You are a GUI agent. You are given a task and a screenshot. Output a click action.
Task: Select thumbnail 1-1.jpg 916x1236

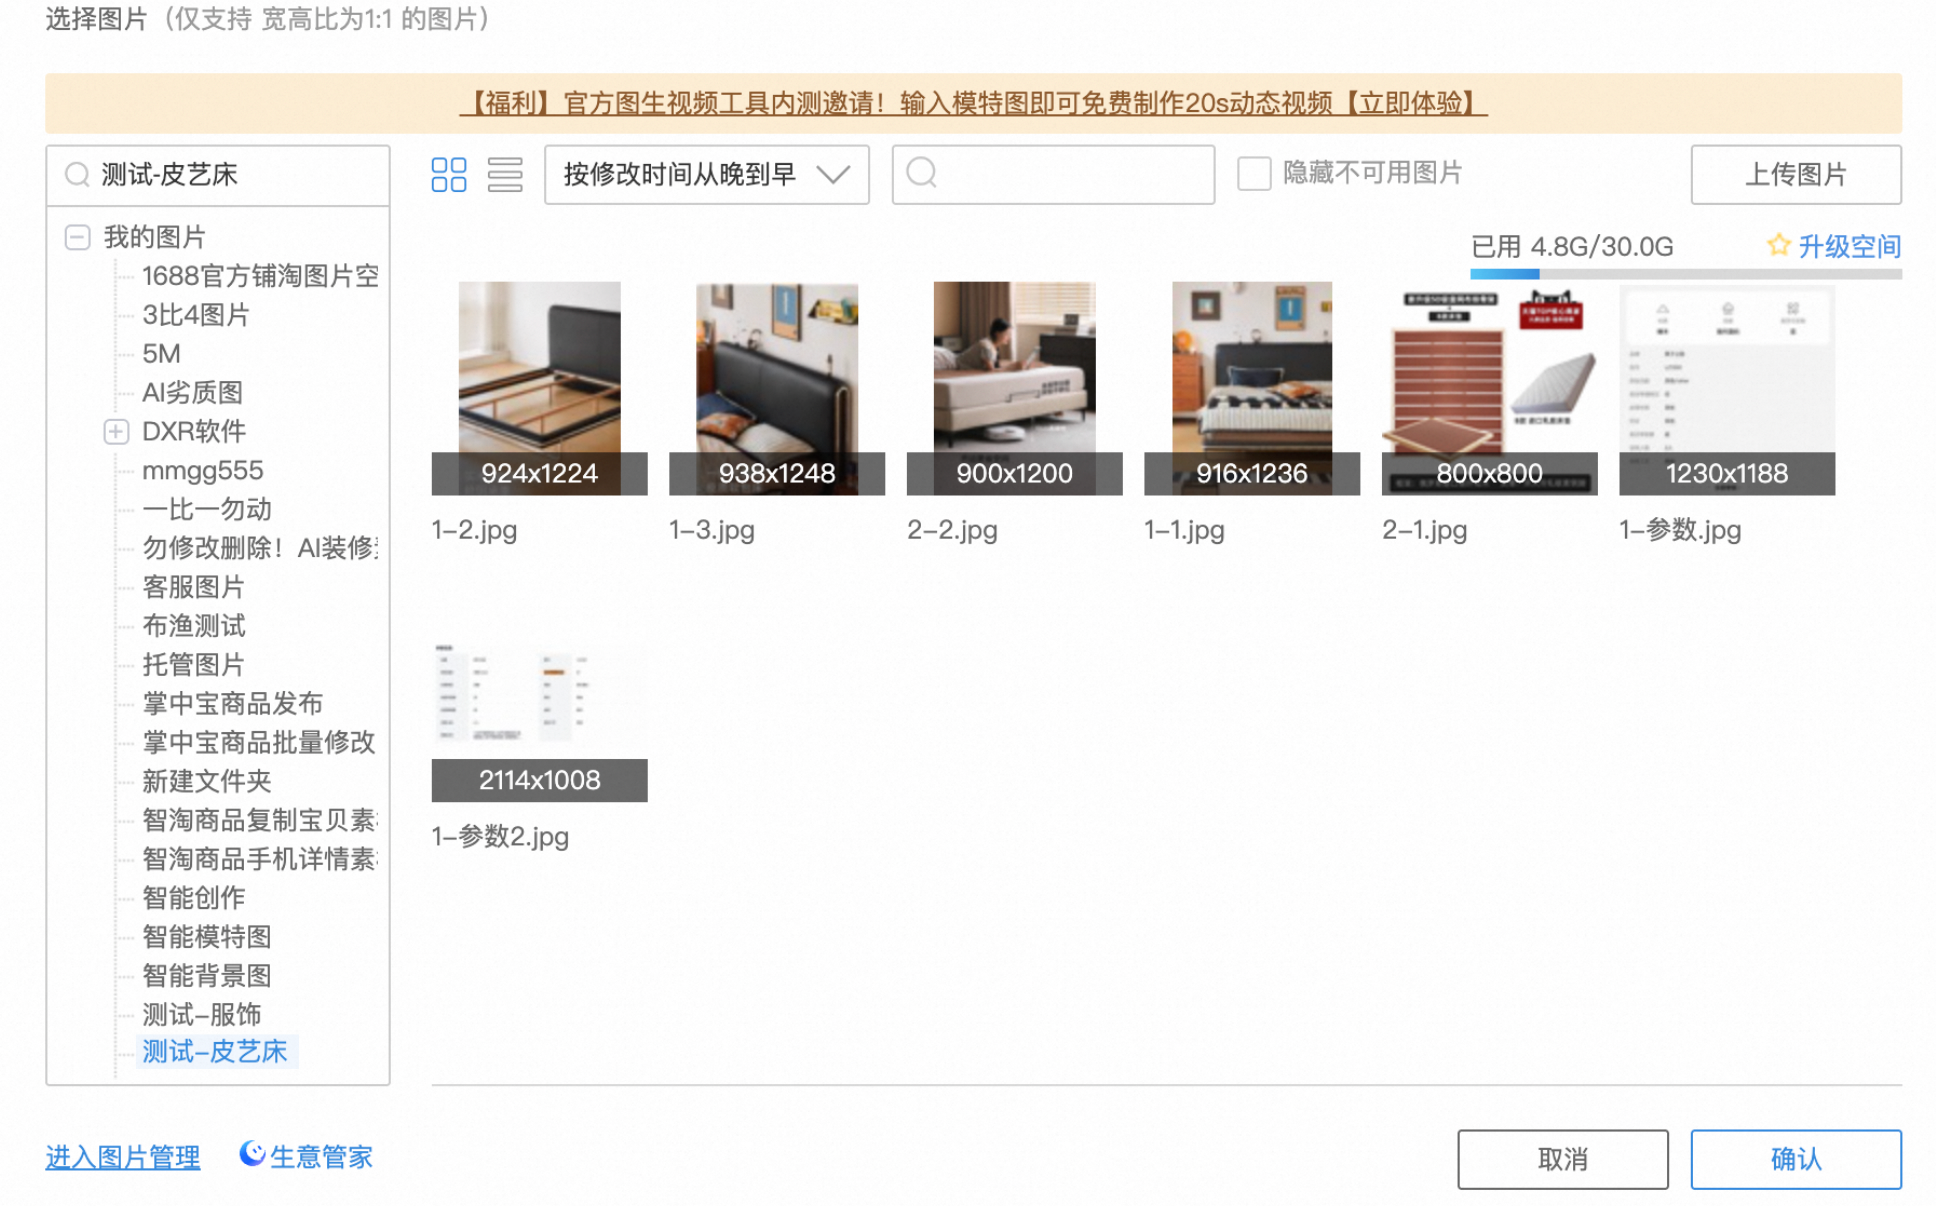coord(1251,388)
